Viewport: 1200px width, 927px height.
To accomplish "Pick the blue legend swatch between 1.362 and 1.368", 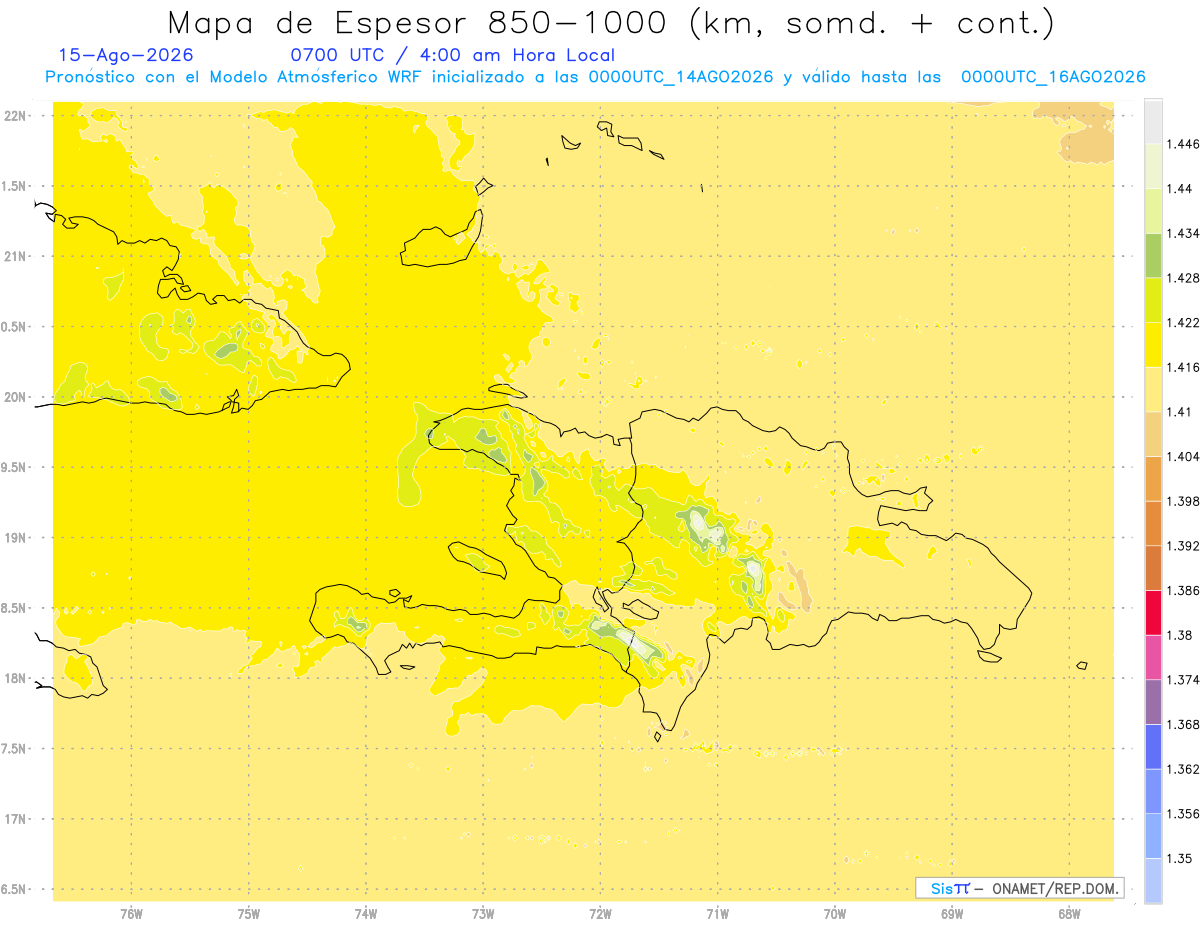I will (x=1153, y=747).
